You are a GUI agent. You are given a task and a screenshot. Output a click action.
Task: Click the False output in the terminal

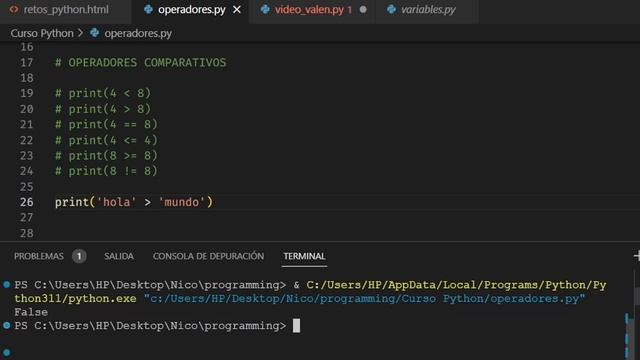pyautogui.click(x=31, y=312)
